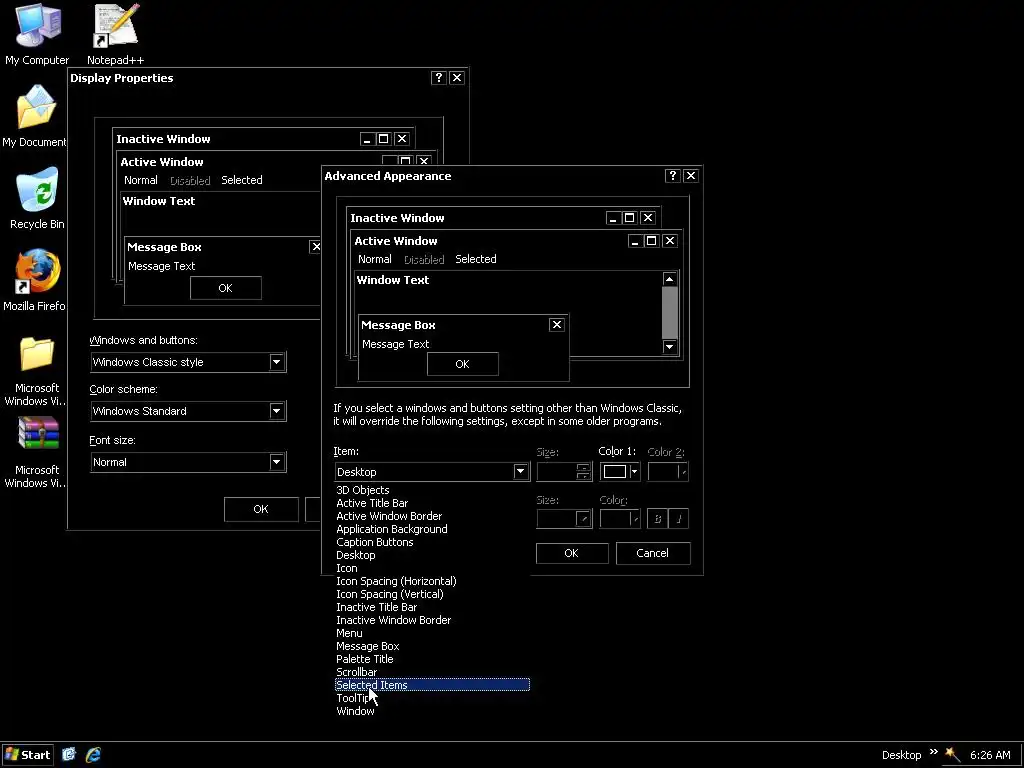Click the help button in Display Properties
The height and width of the screenshot is (768, 1024).
pos(439,78)
